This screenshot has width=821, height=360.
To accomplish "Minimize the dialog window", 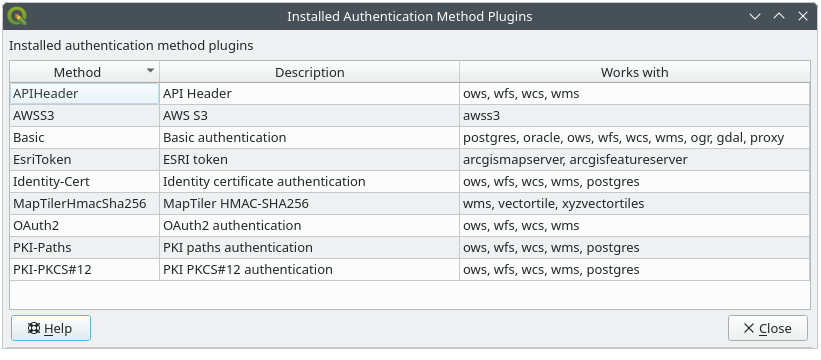I will (755, 16).
